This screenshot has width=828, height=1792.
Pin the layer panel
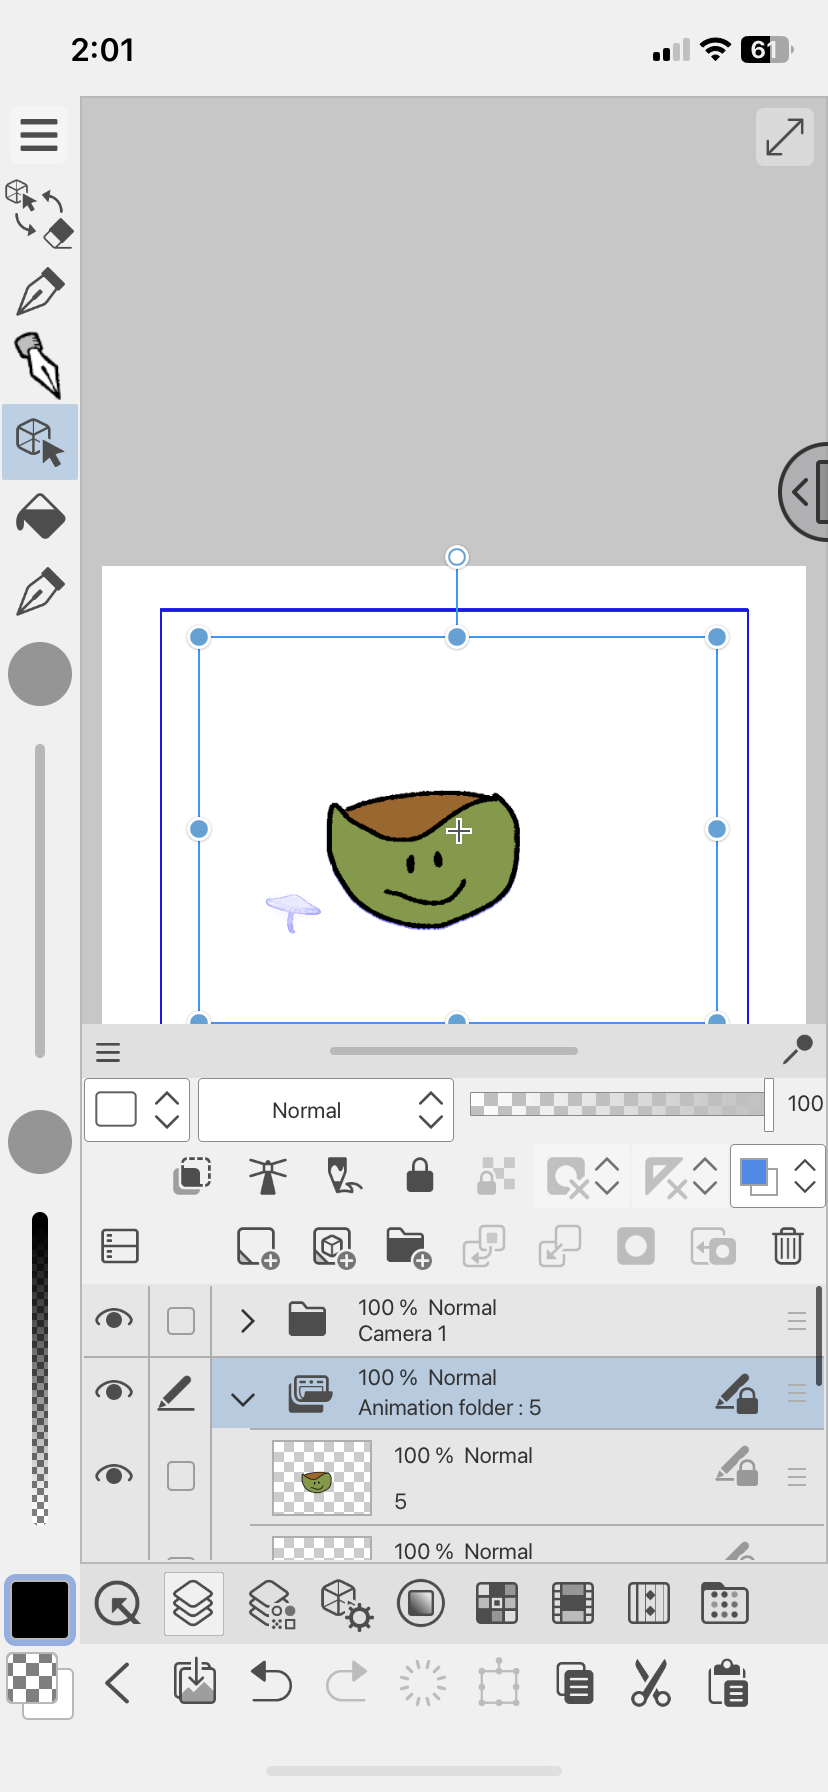click(797, 1050)
